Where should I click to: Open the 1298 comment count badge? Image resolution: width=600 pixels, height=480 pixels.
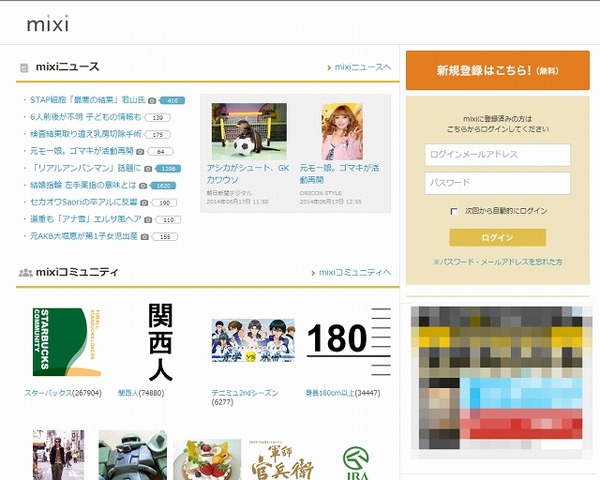point(168,168)
